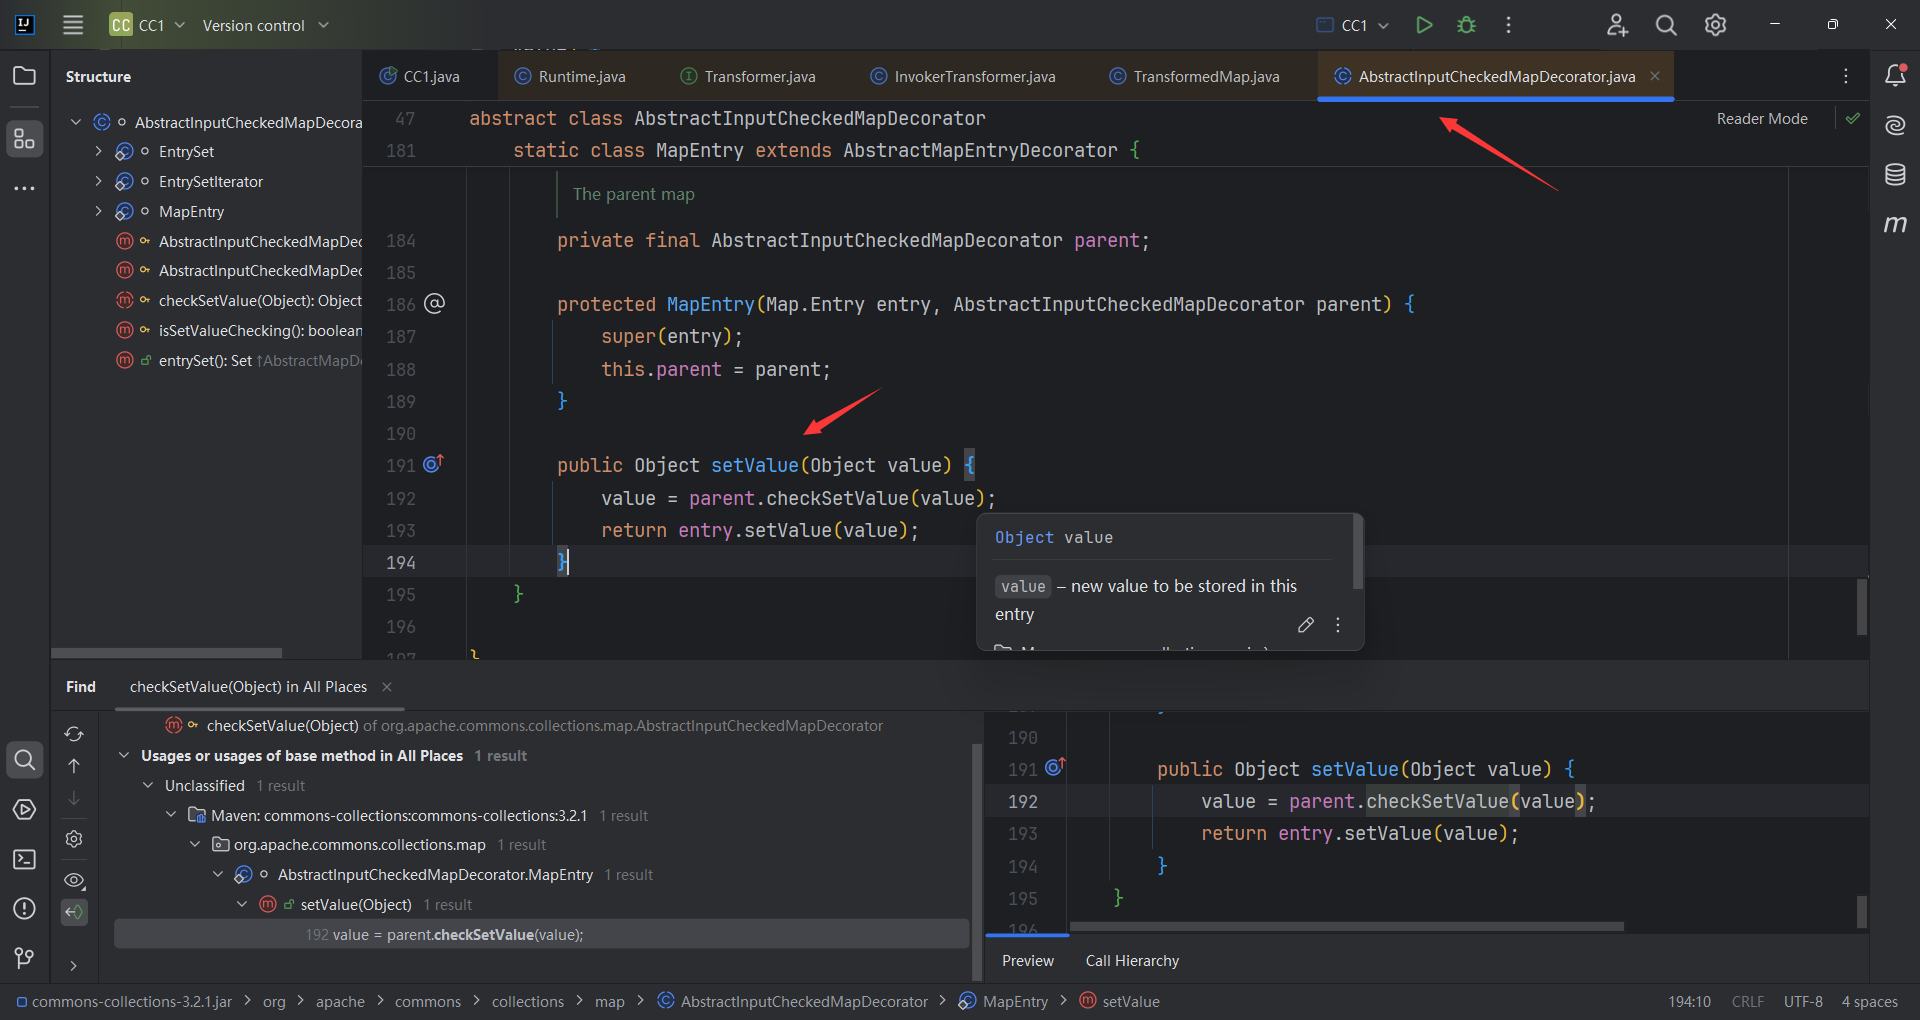Open the Project tool window folder icon

(24, 76)
